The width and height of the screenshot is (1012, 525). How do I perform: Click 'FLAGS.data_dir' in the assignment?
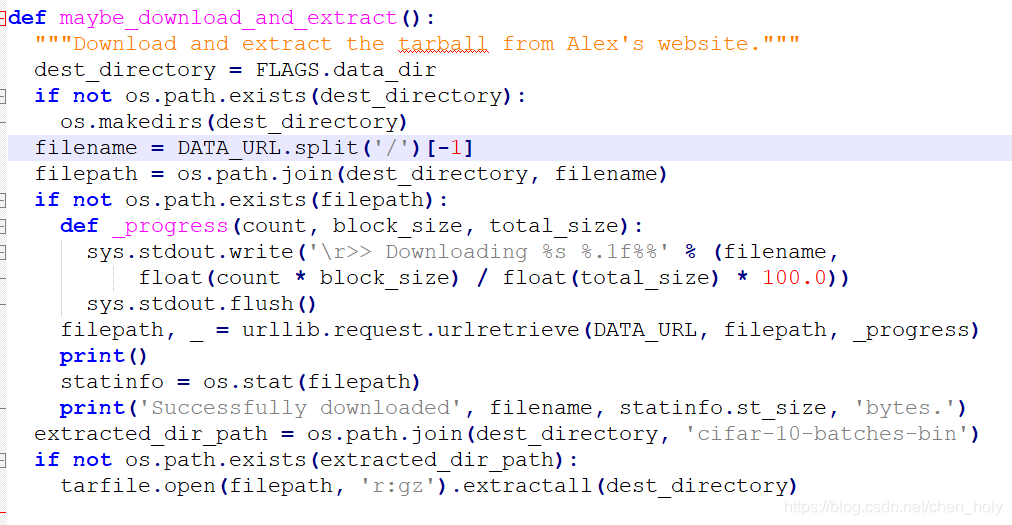coord(346,70)
